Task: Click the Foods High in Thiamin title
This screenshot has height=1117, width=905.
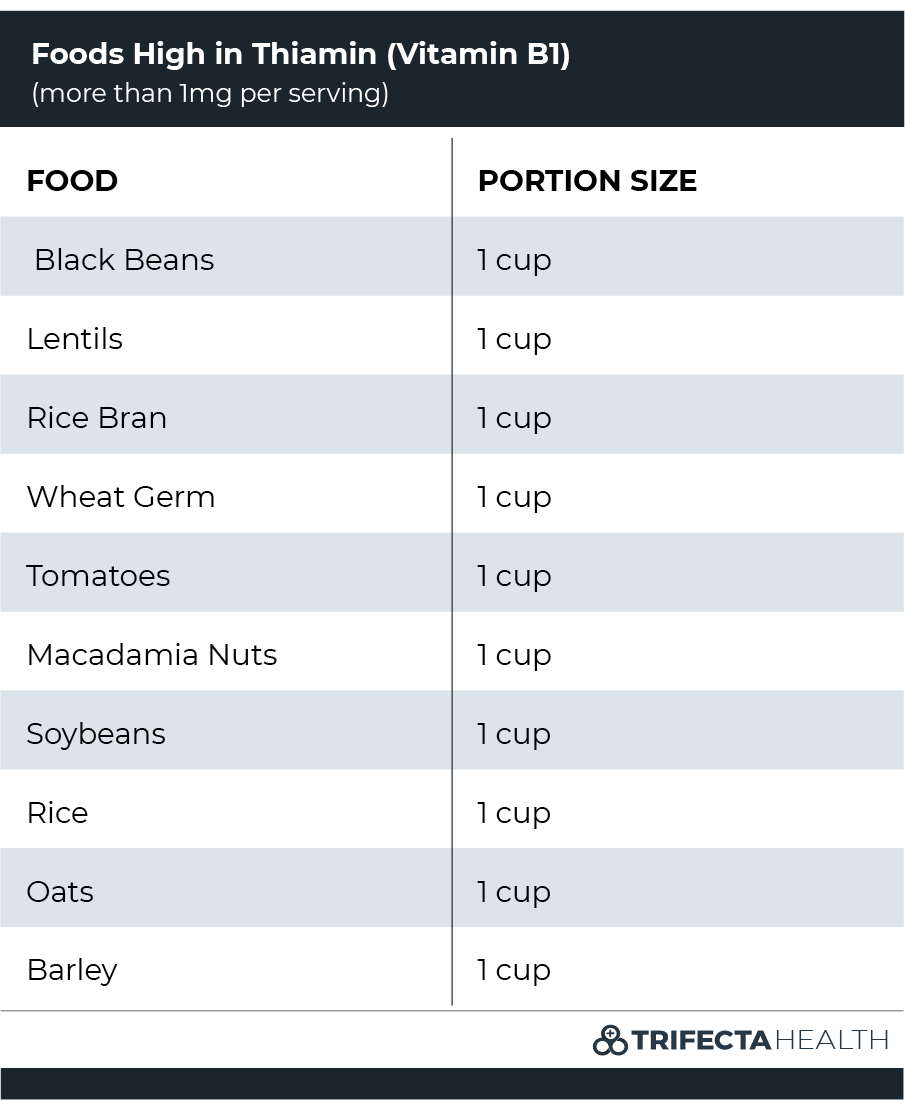Action: tap(301, 54)
